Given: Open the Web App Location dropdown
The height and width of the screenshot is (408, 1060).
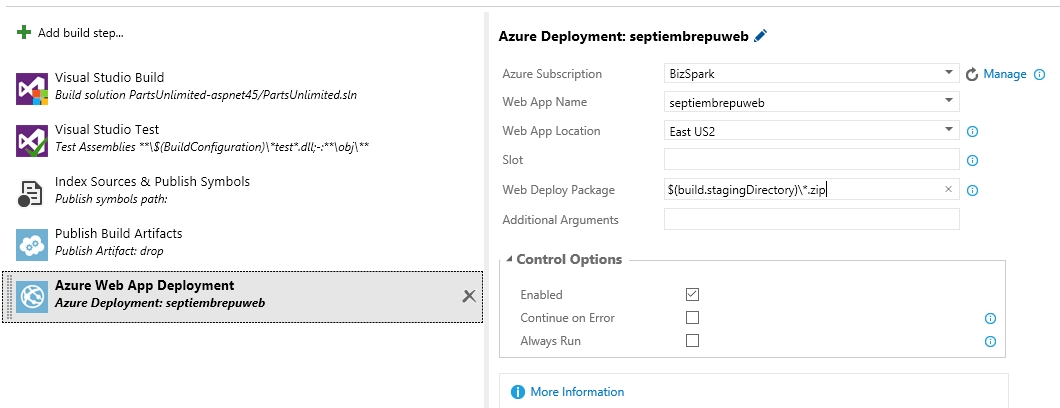Looking at the screenshot, I should click(x=949, y=130).
